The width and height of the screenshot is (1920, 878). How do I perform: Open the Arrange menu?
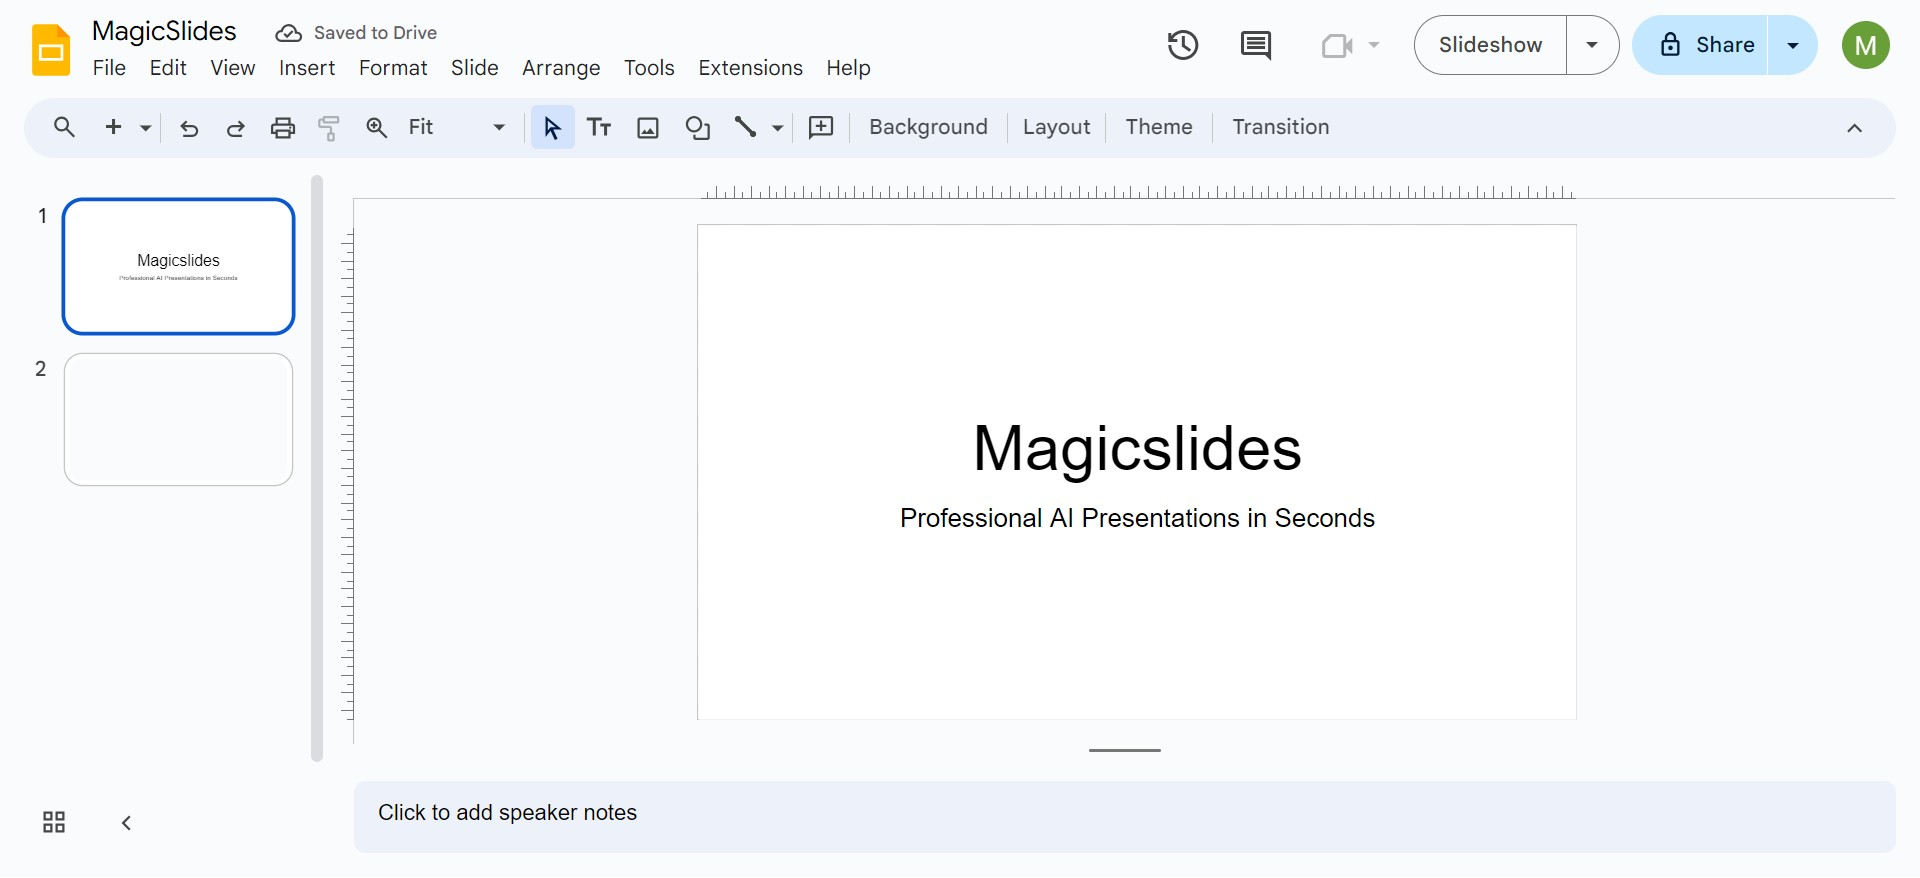click(x=560, y=68)
